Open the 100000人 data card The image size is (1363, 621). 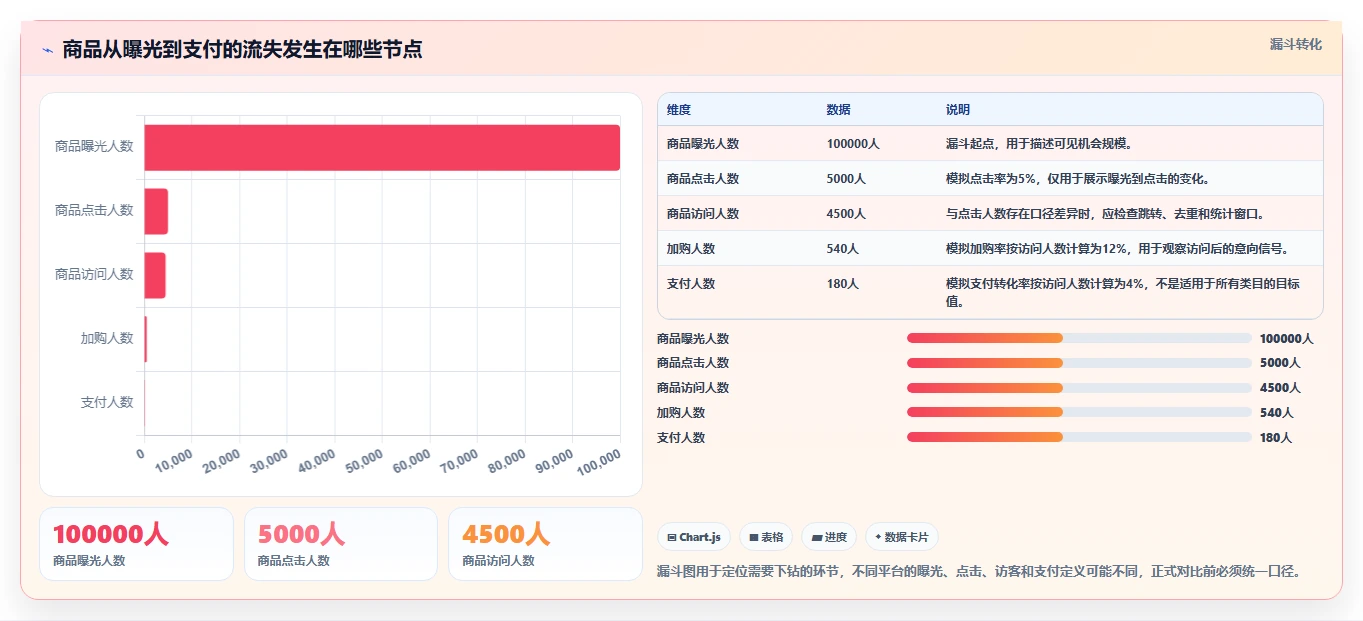click(136, 544)
